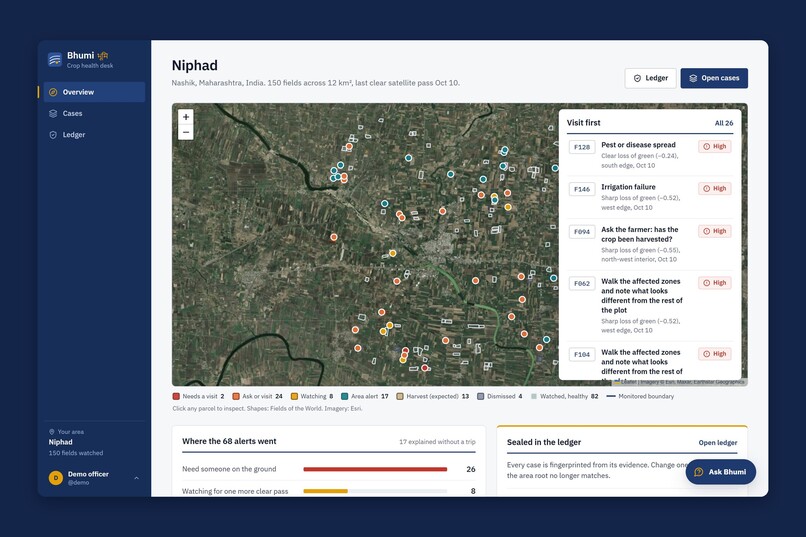This screenshot has width=806, height=537.
Task: Click the Your area location pin icon
Action: (51, 432)
